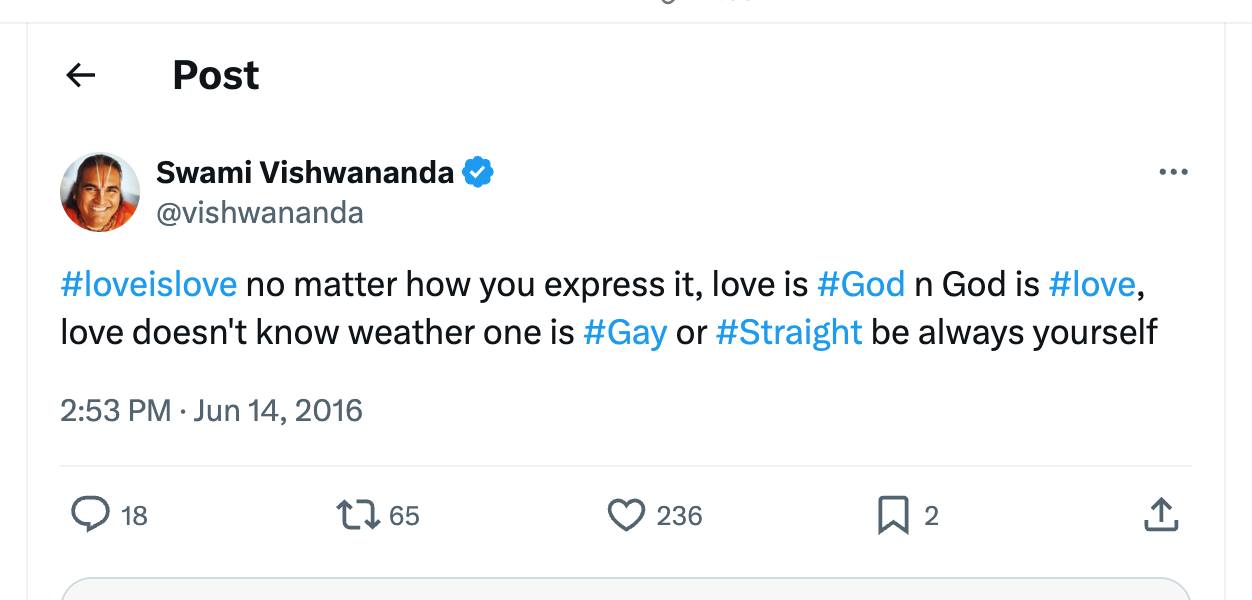The width and height of the screenshot is (1252, 600).
Task: Open the #Gay hashtag
Action: pyautogui.click(x=624, y=332)
